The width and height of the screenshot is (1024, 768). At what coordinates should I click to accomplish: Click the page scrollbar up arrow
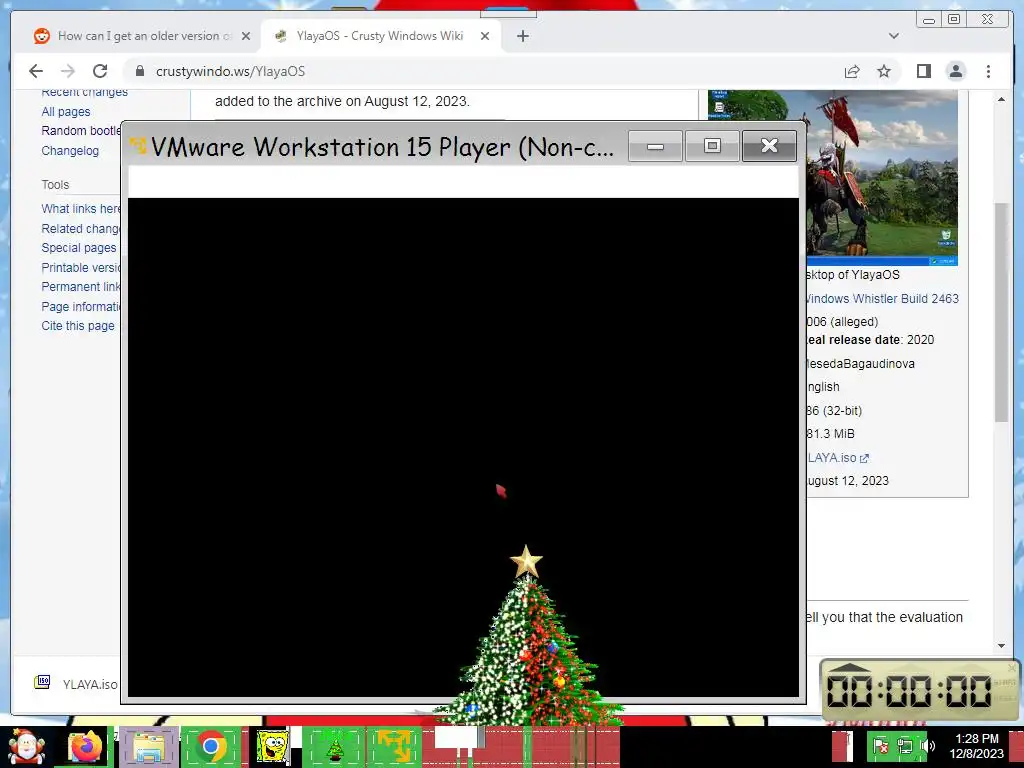tap(1001, 99)
